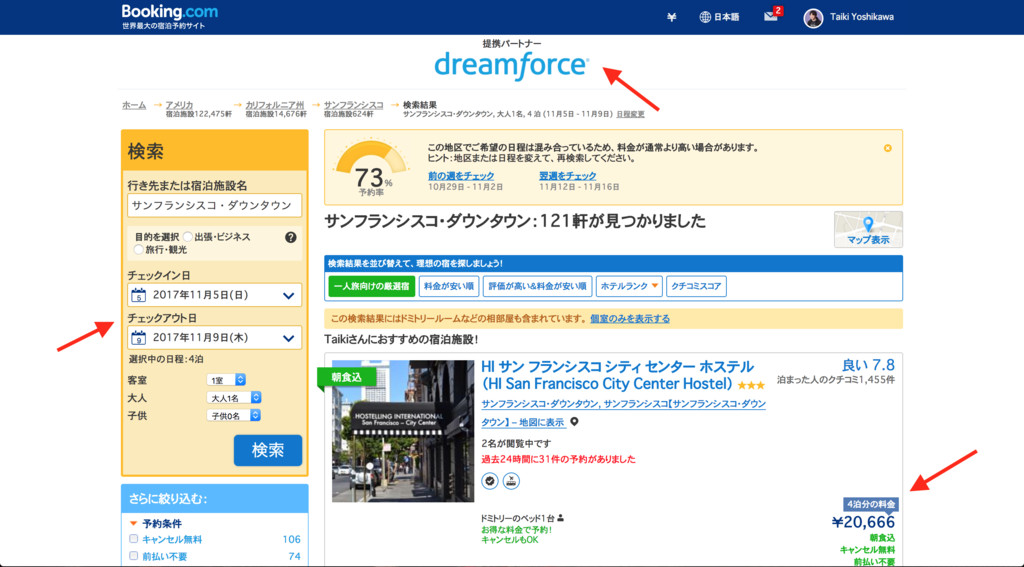Click the キャンセル無料 filter label
This screenshot has width=1024, height=567.
click(172, 540)
